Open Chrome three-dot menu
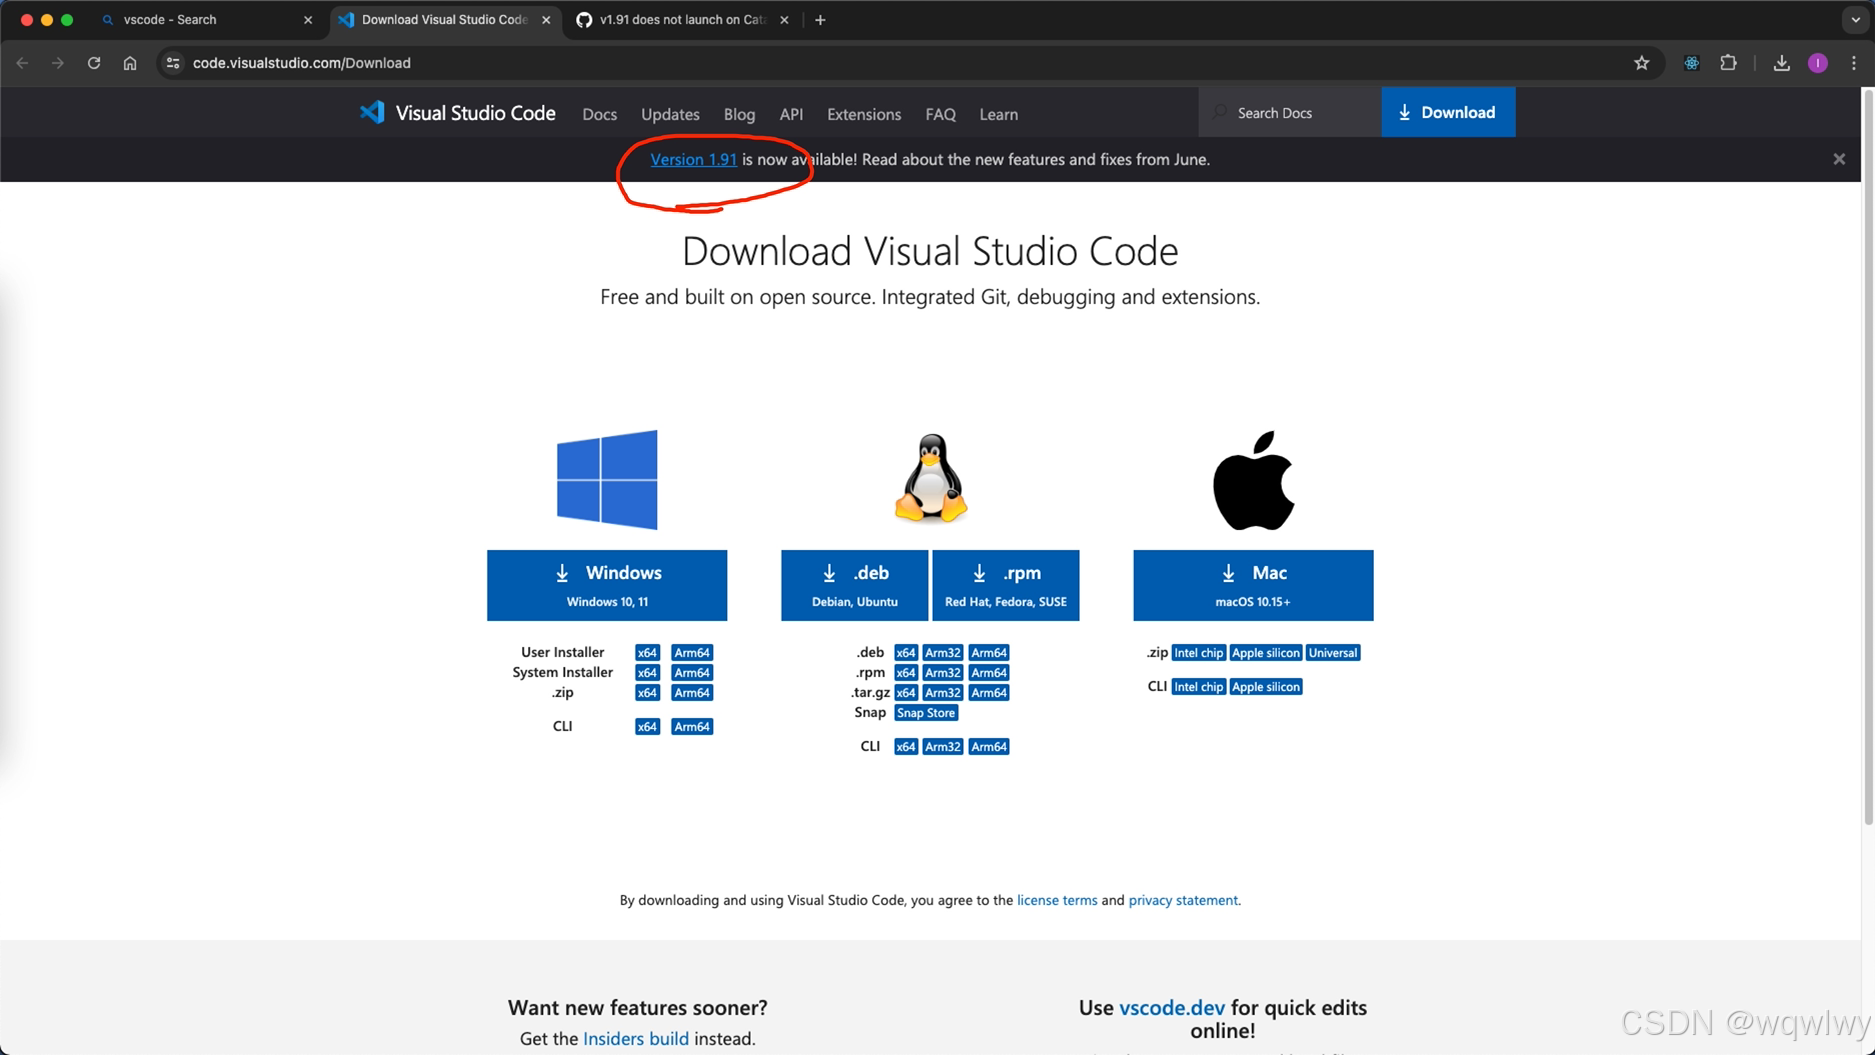 1853,63
